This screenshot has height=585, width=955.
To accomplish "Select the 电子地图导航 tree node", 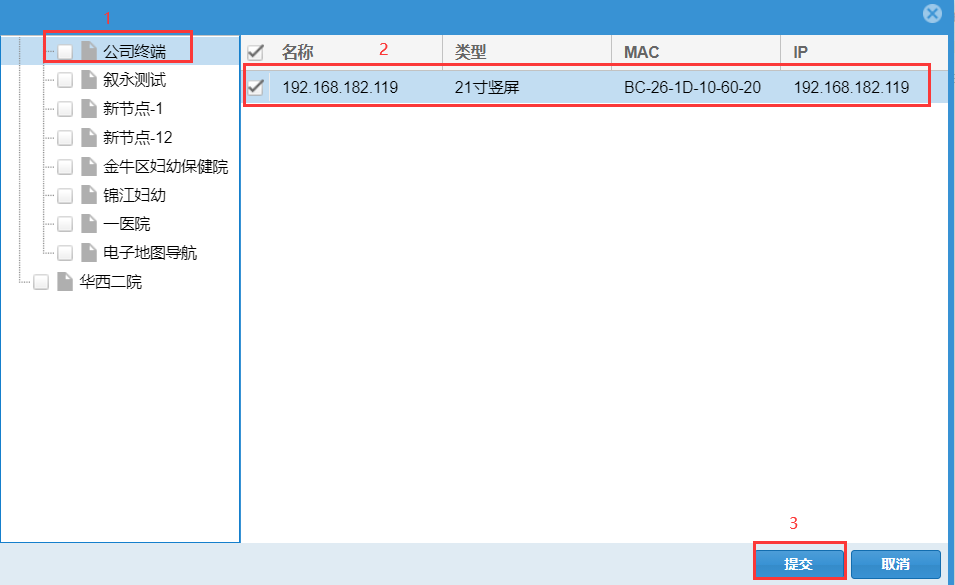I will (150, 253).
